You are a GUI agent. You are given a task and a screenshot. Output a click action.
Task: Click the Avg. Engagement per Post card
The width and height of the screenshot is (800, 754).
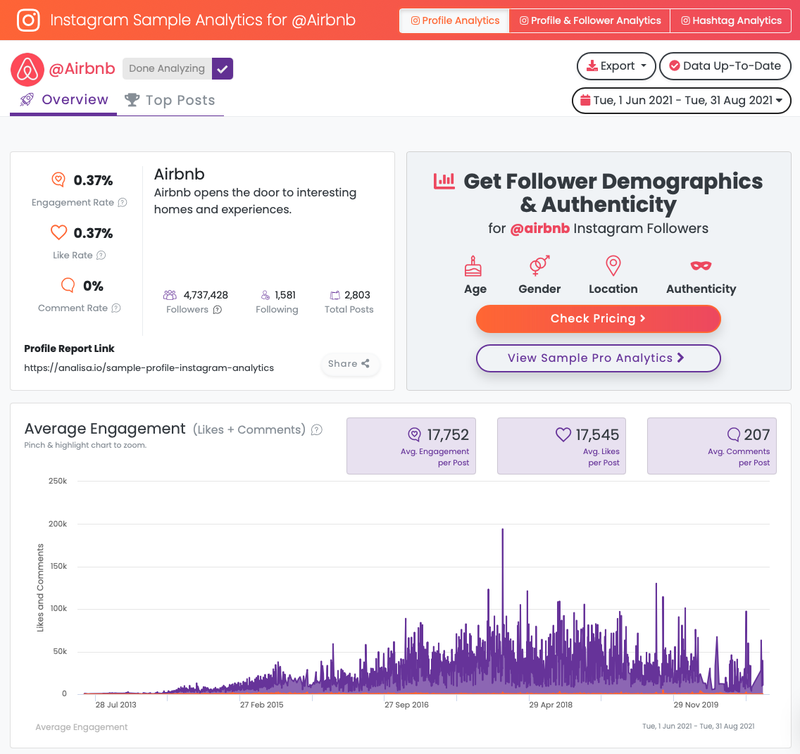411,446
